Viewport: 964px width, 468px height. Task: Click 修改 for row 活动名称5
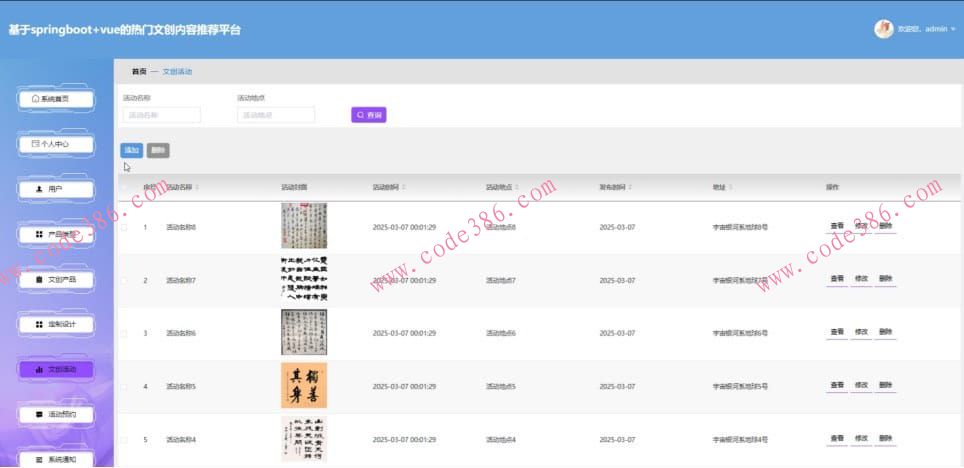coord(861,386)
